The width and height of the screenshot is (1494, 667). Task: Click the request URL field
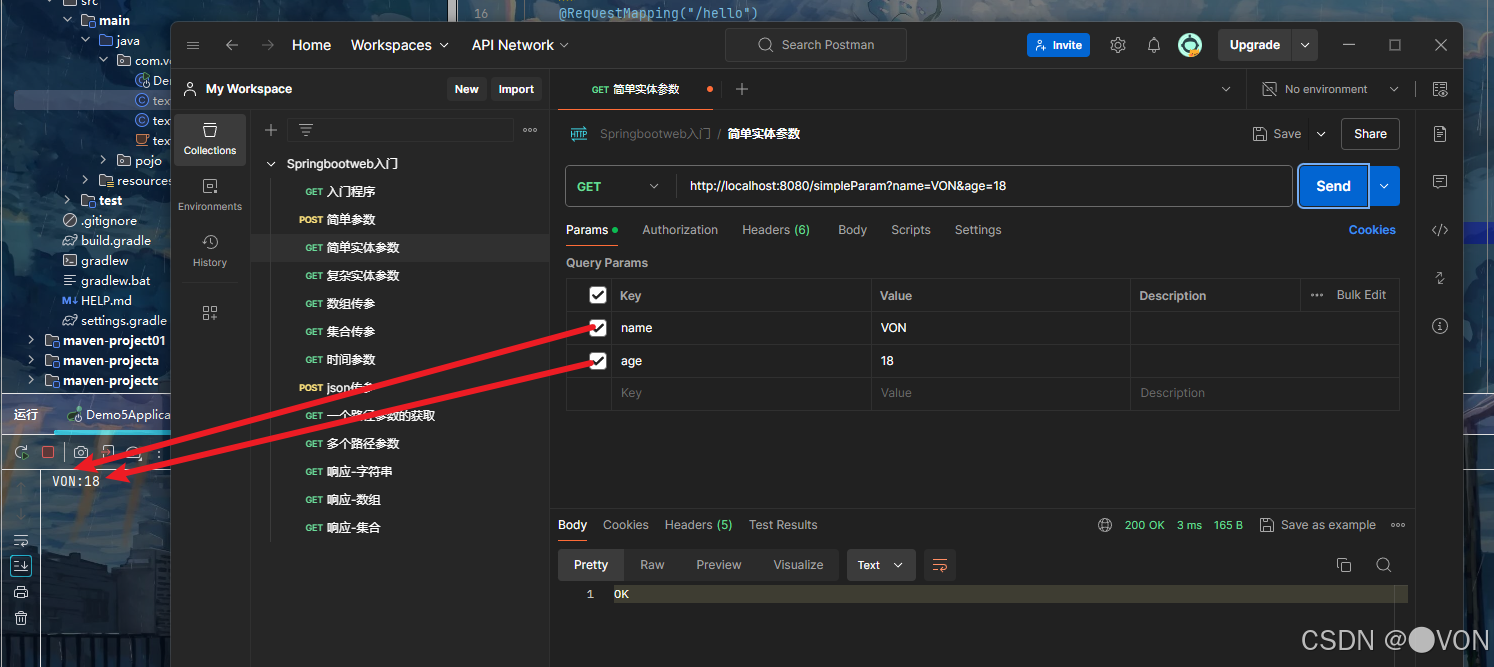pyautogui.click(x=984, y=186)
